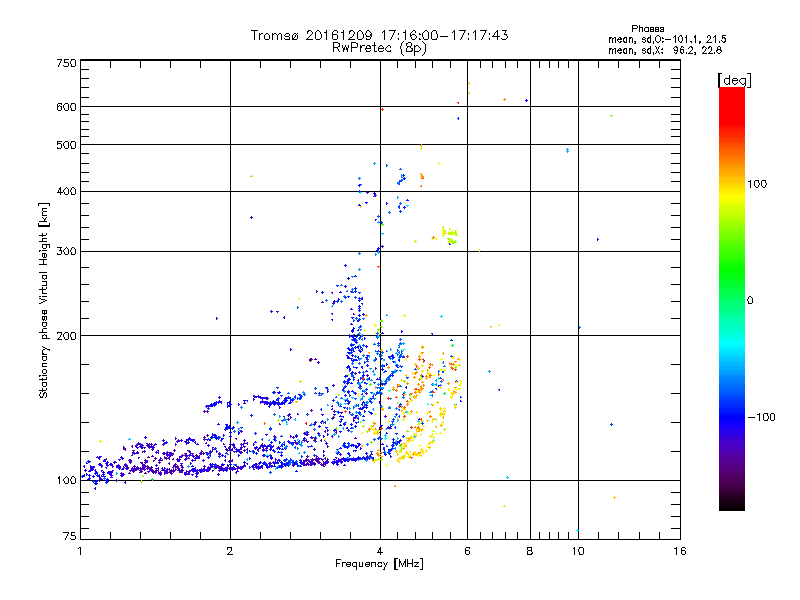Click the x-axis tick label '10'

pyautogui.click(x=578, y=551)
